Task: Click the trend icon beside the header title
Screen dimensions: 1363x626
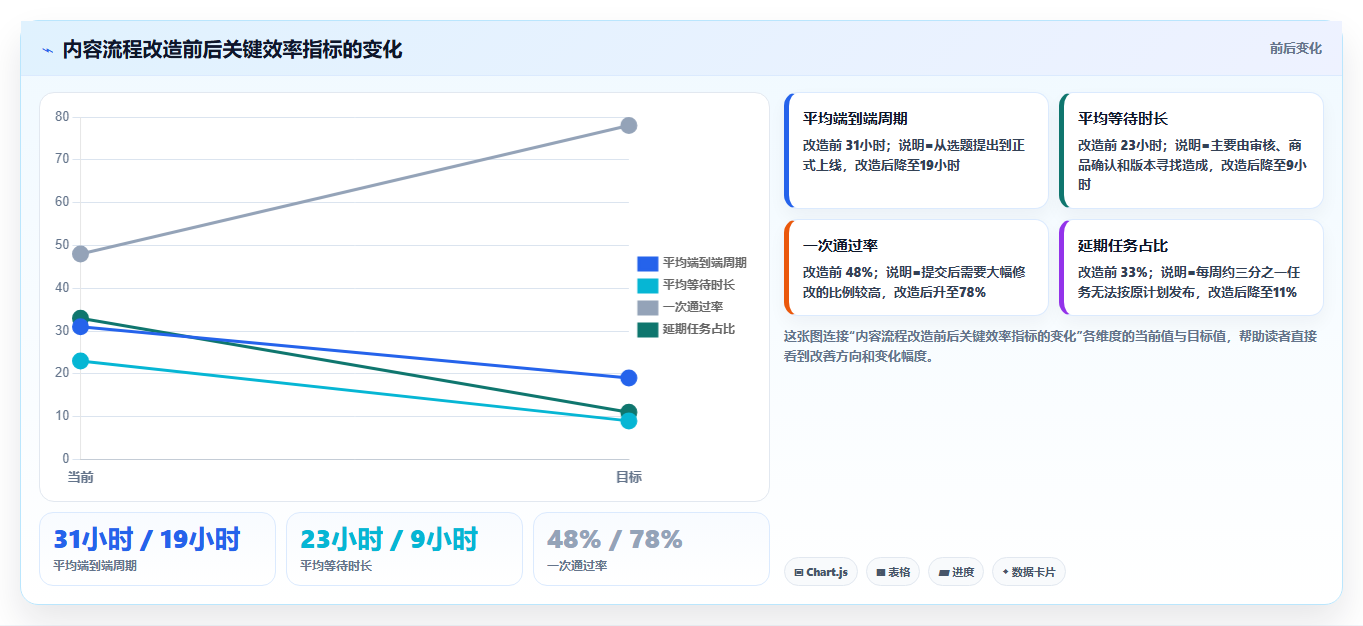Action: click(x=47, y=50)
